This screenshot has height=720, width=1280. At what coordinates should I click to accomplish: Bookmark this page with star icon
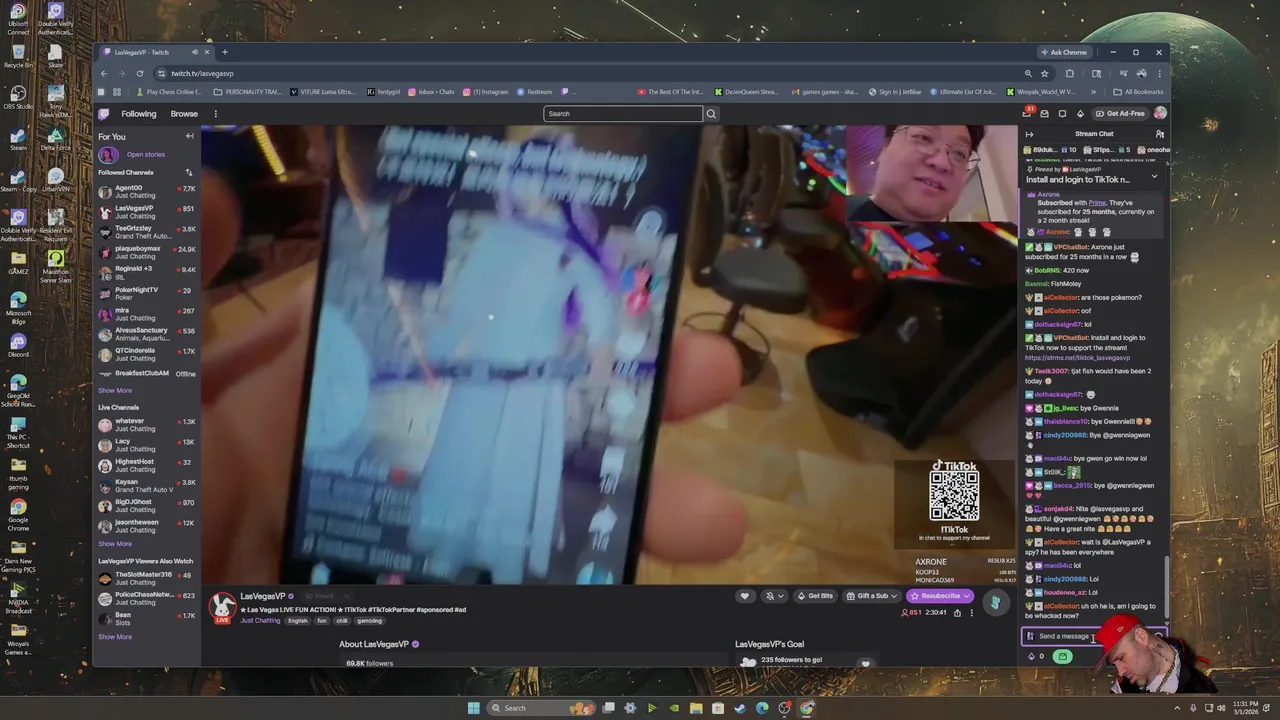(1044, 73)
